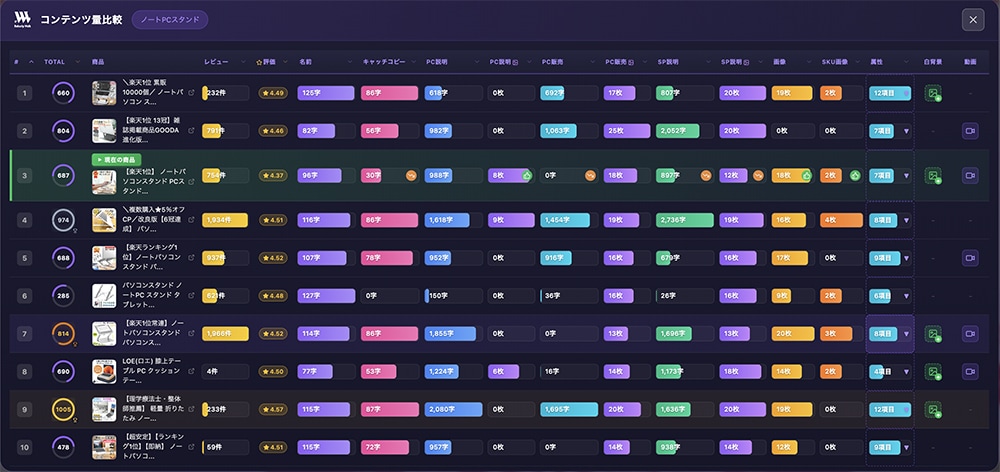
Task: Open external link icon for row 4 product
Action: (x=191, y=219)
